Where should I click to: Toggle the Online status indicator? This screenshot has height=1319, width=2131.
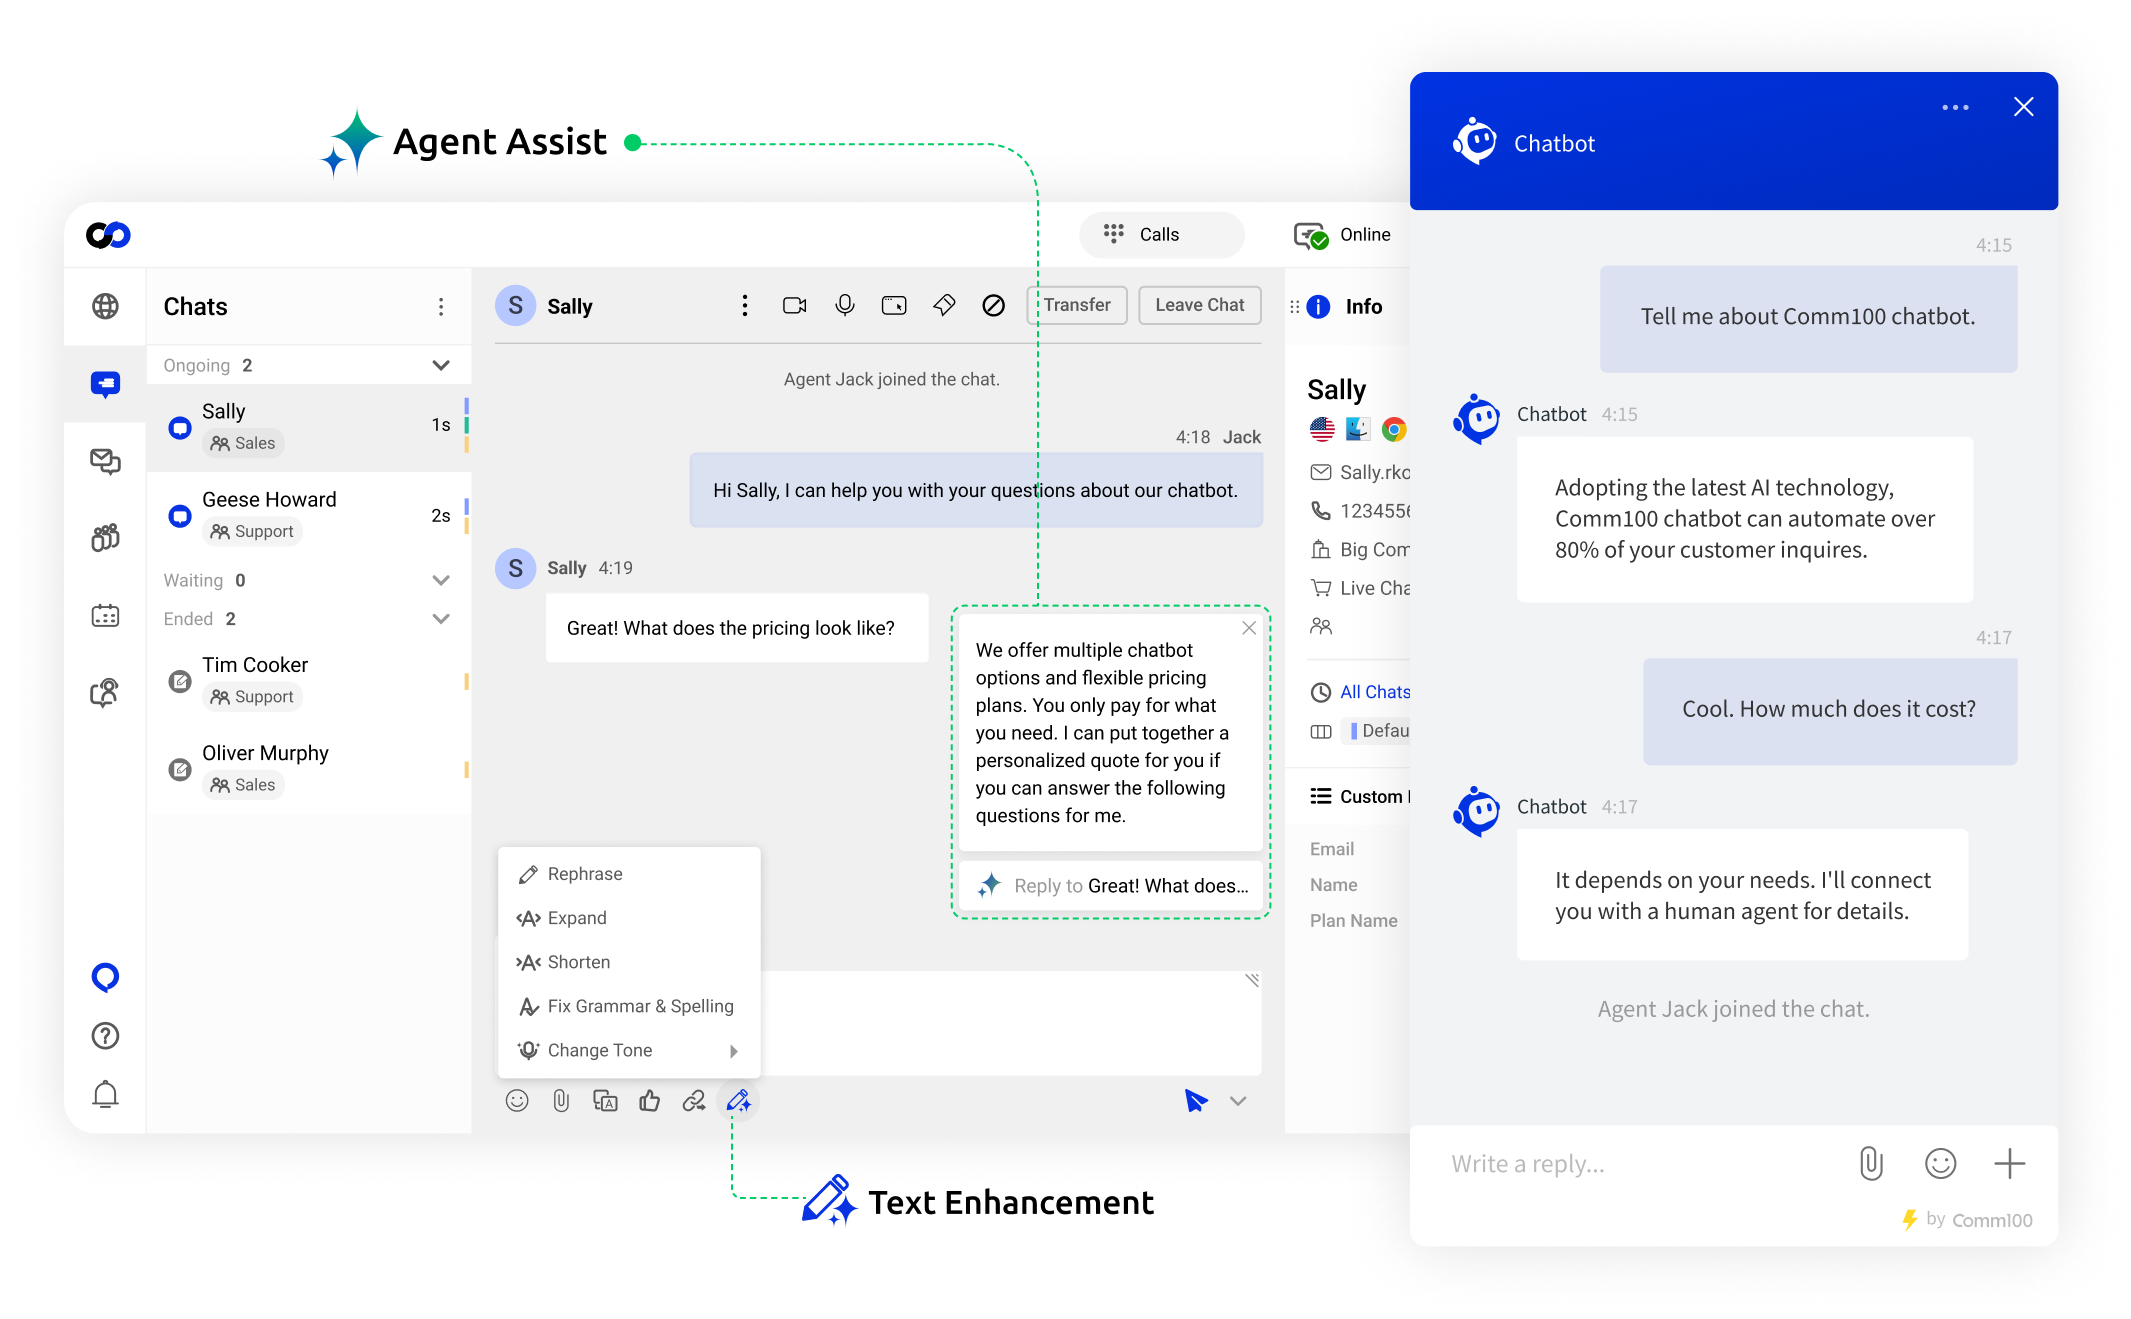[1342, 235]
